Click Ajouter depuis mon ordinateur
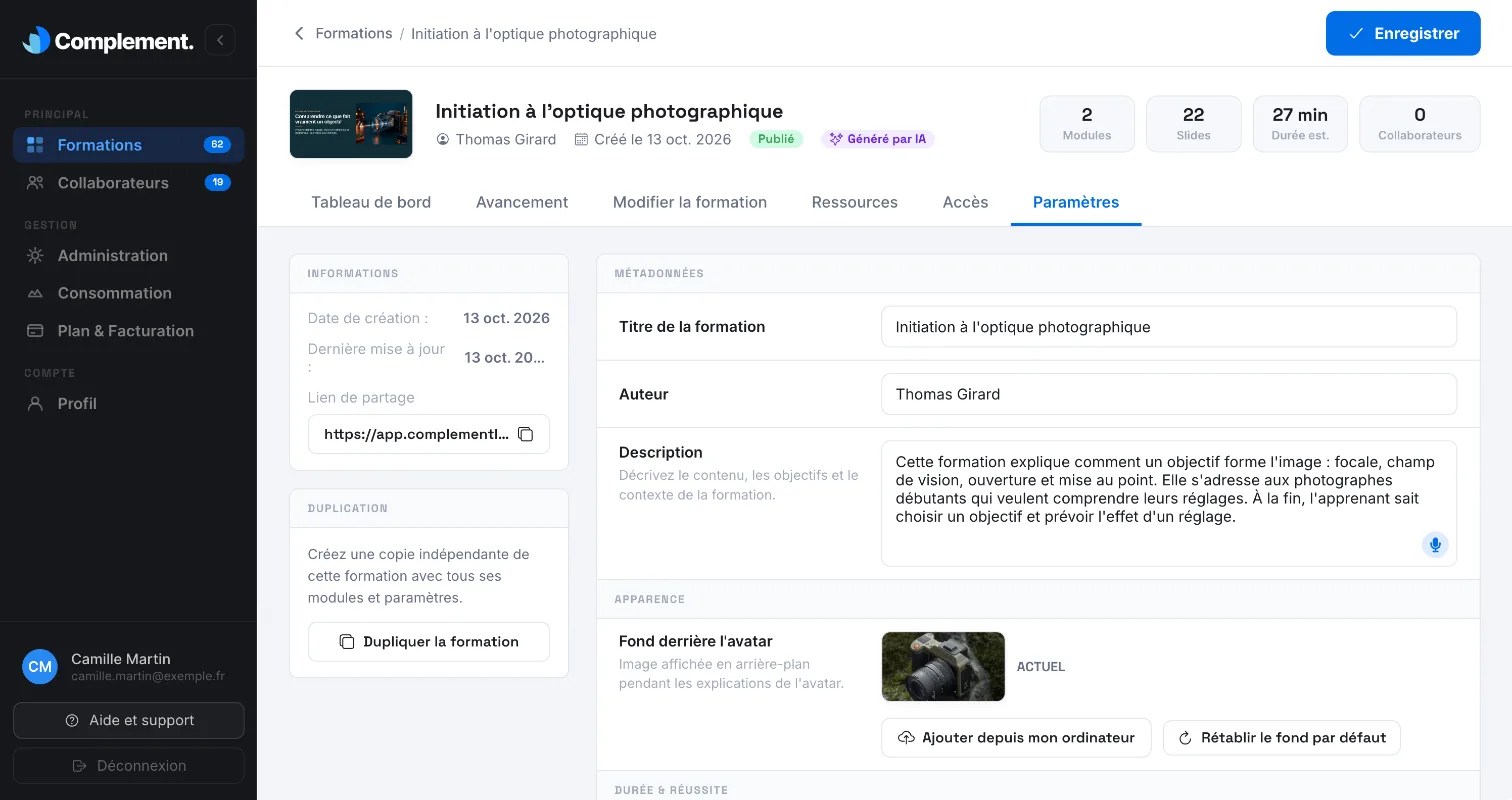Image resolution: width=1512 pixels, height=800 pixels. click(1016, 738)
